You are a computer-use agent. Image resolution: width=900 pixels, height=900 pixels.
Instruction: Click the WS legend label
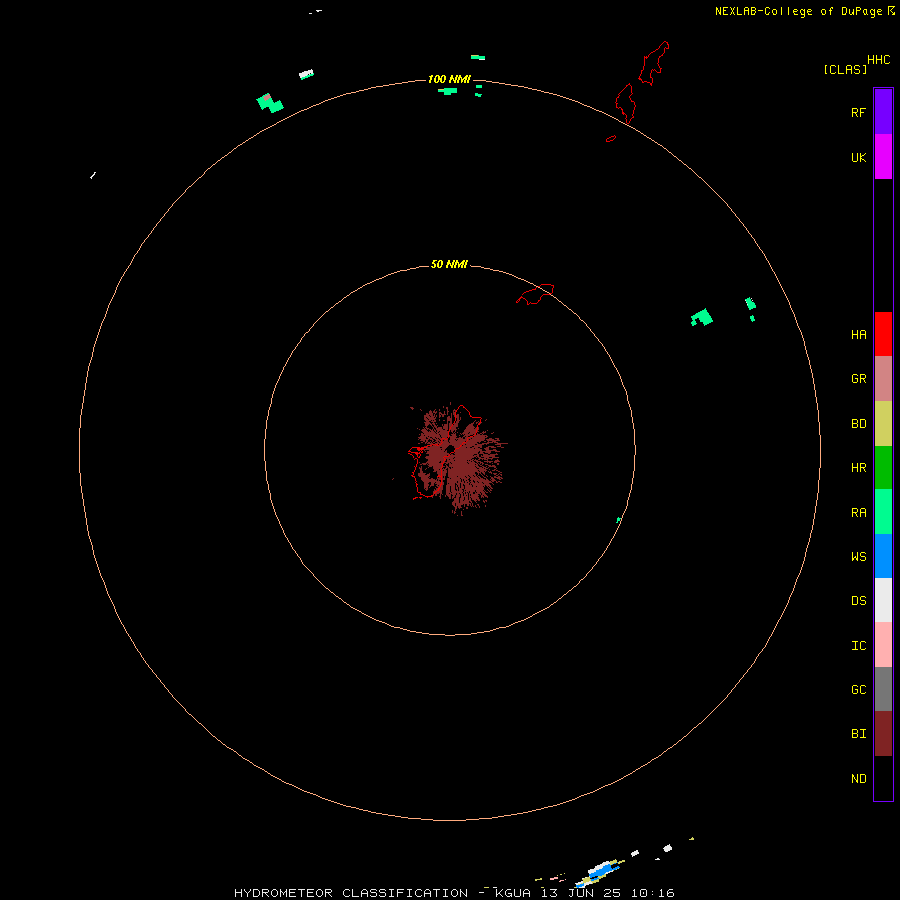(858, 557)
